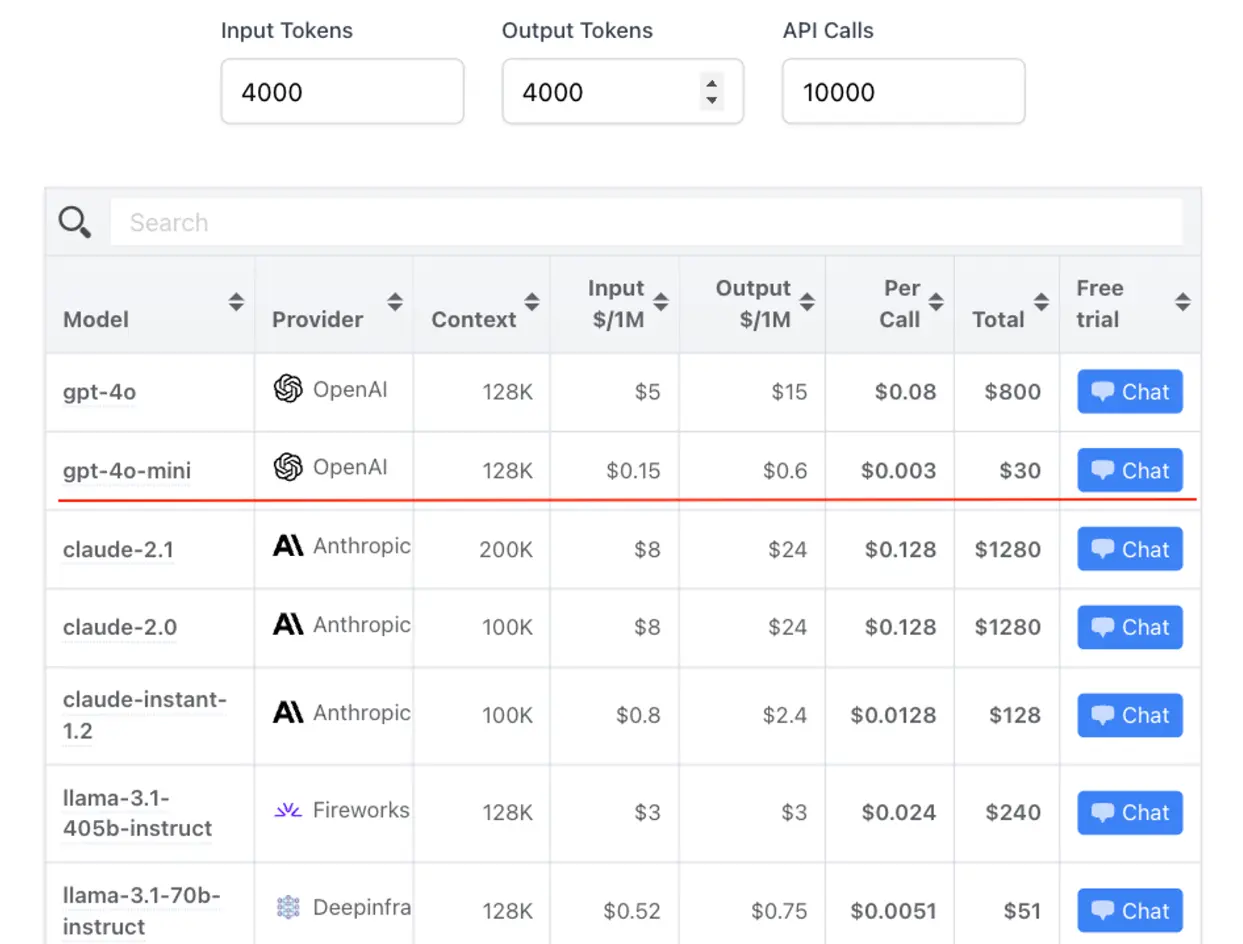This screenshot has width=1243, height=944.
Task: Click the Output Tokens stepper arrows
Action: [711, 91]
